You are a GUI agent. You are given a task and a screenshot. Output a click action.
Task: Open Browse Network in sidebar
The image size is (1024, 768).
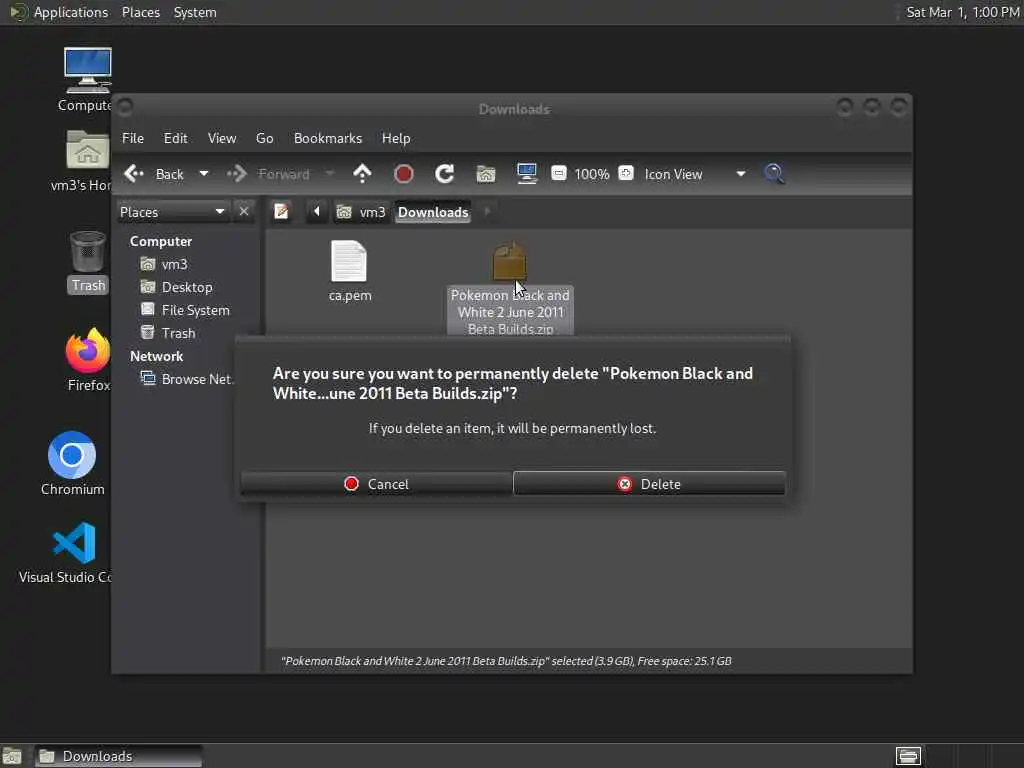[x=187, y=379]
